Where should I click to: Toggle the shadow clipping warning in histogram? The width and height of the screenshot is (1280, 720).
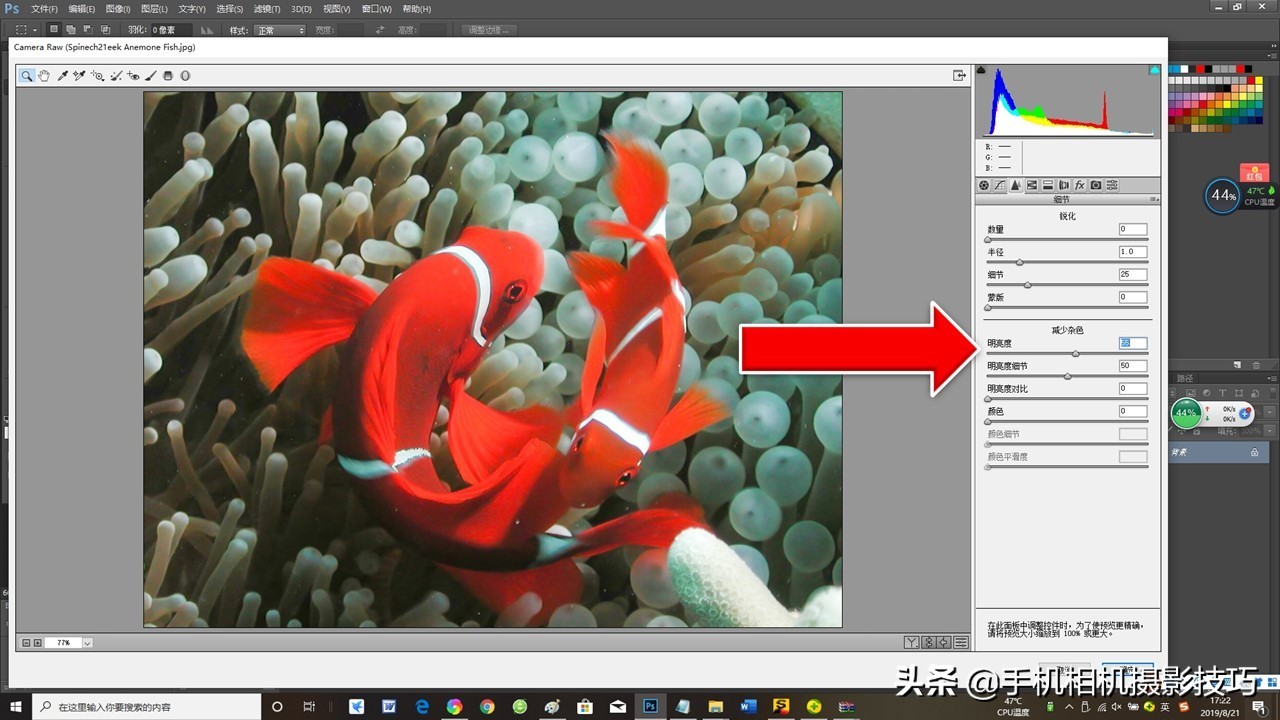click(x=981, y=70)
